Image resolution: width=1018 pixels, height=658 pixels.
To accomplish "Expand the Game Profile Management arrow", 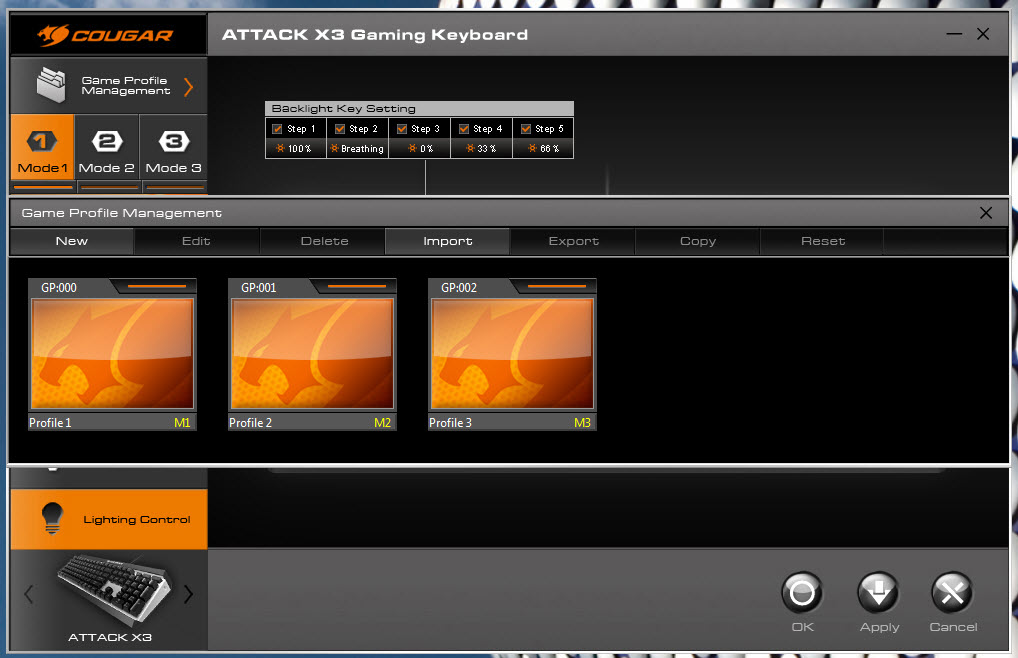I will [x=188, y=86].
